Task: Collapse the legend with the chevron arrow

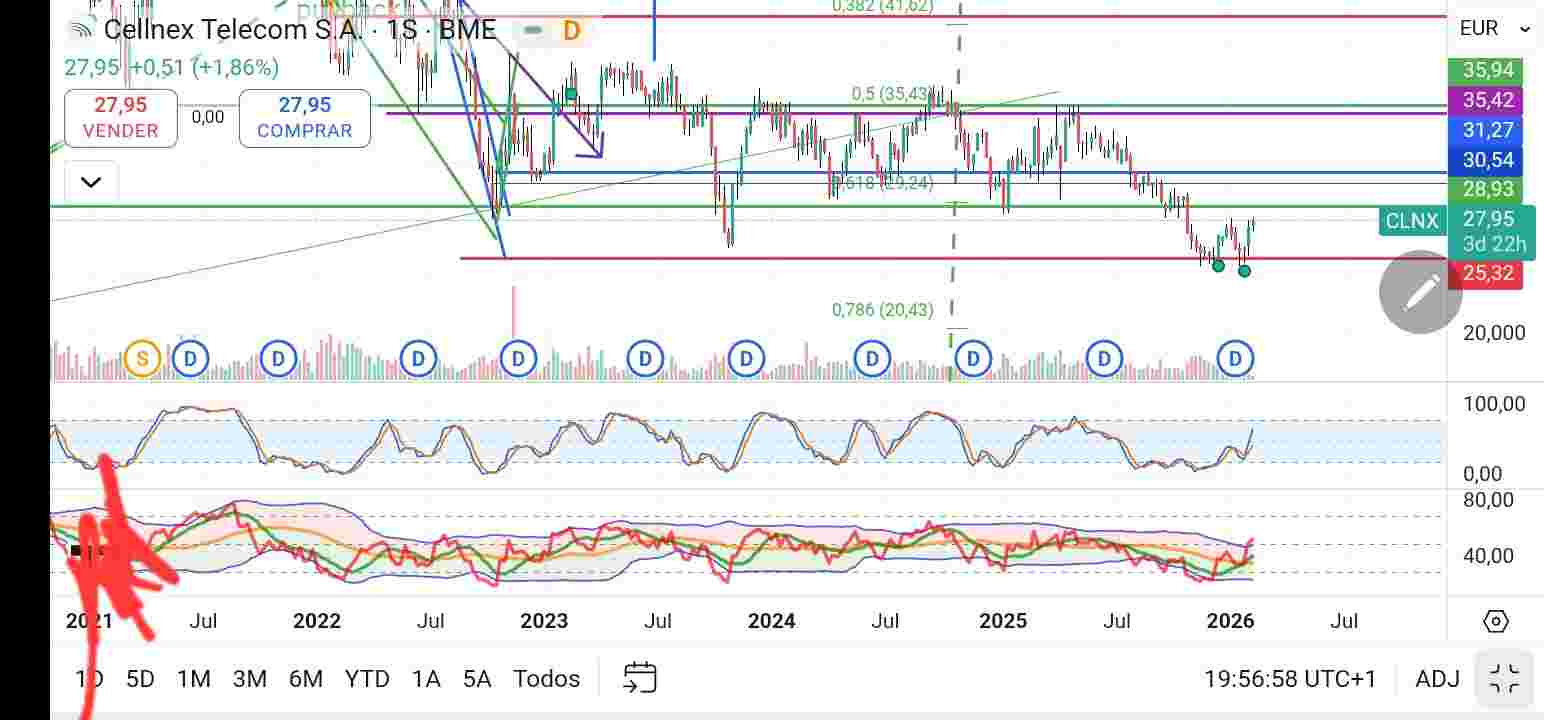Action: (91, 182)
